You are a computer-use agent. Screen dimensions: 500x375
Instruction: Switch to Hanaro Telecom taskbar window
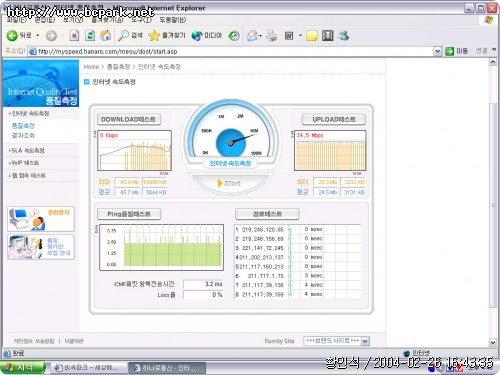click(x=167, y=368)
